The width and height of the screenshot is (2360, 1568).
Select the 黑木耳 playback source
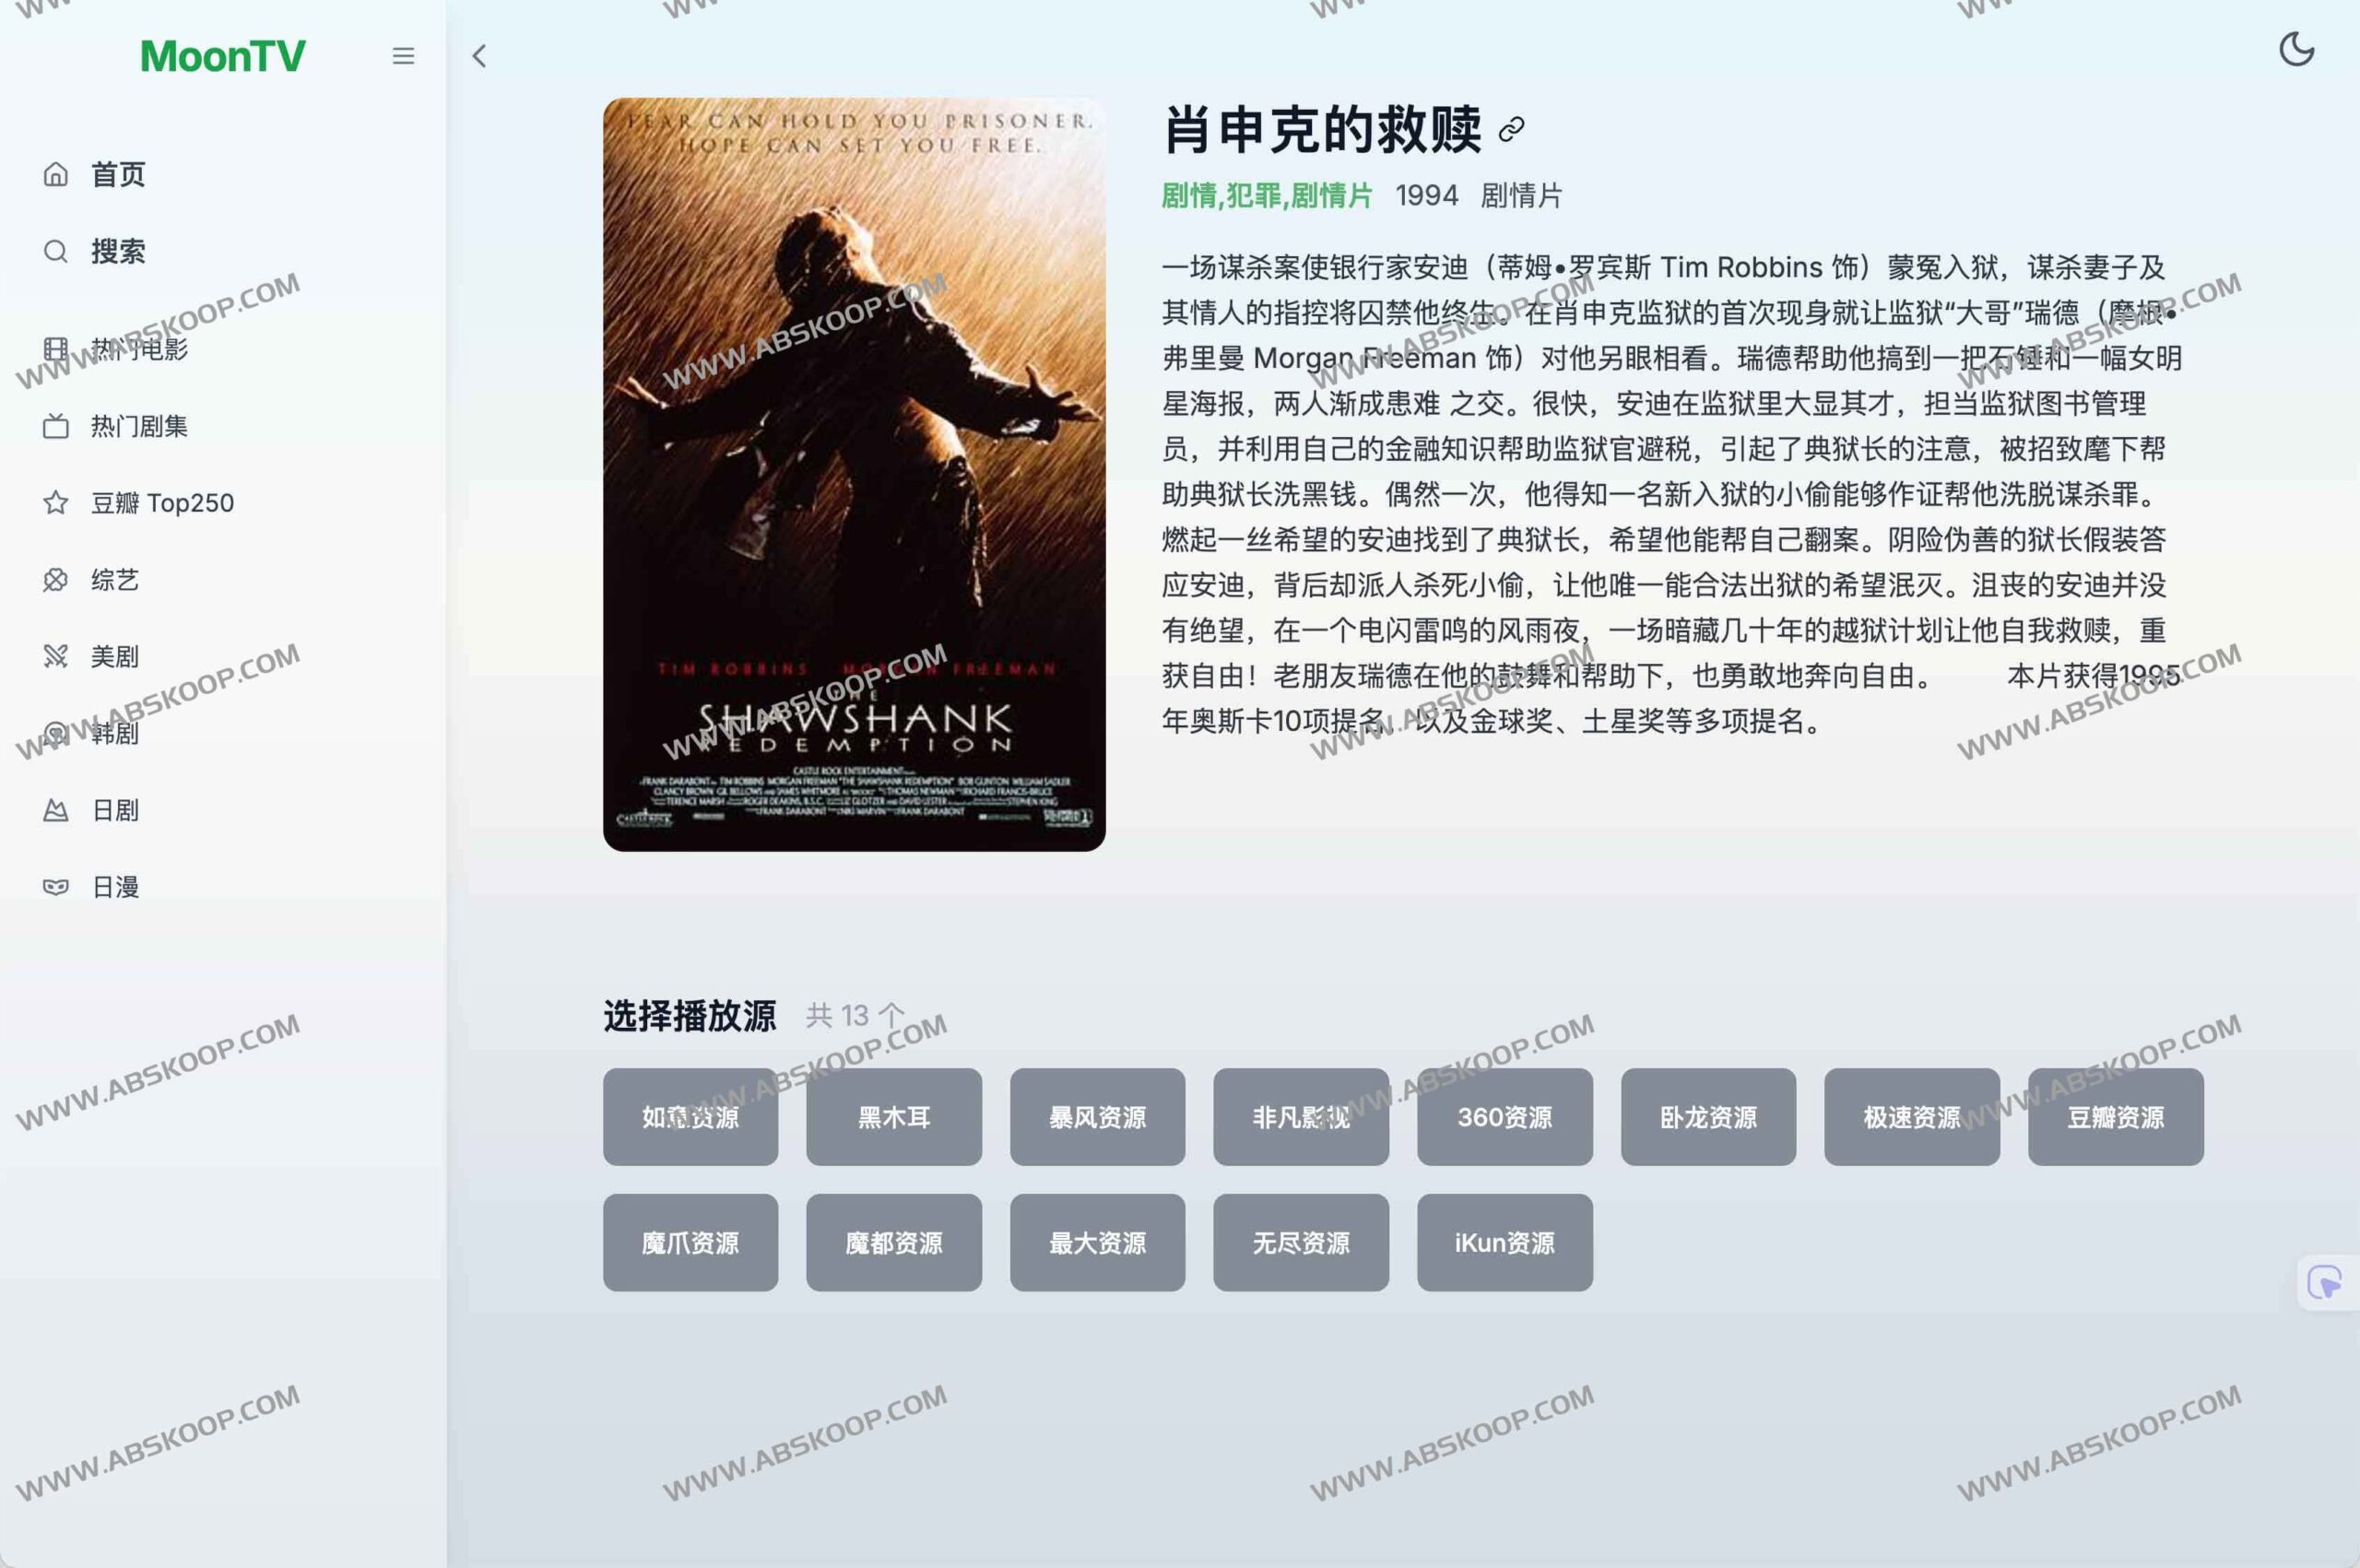pos(894,1117)
